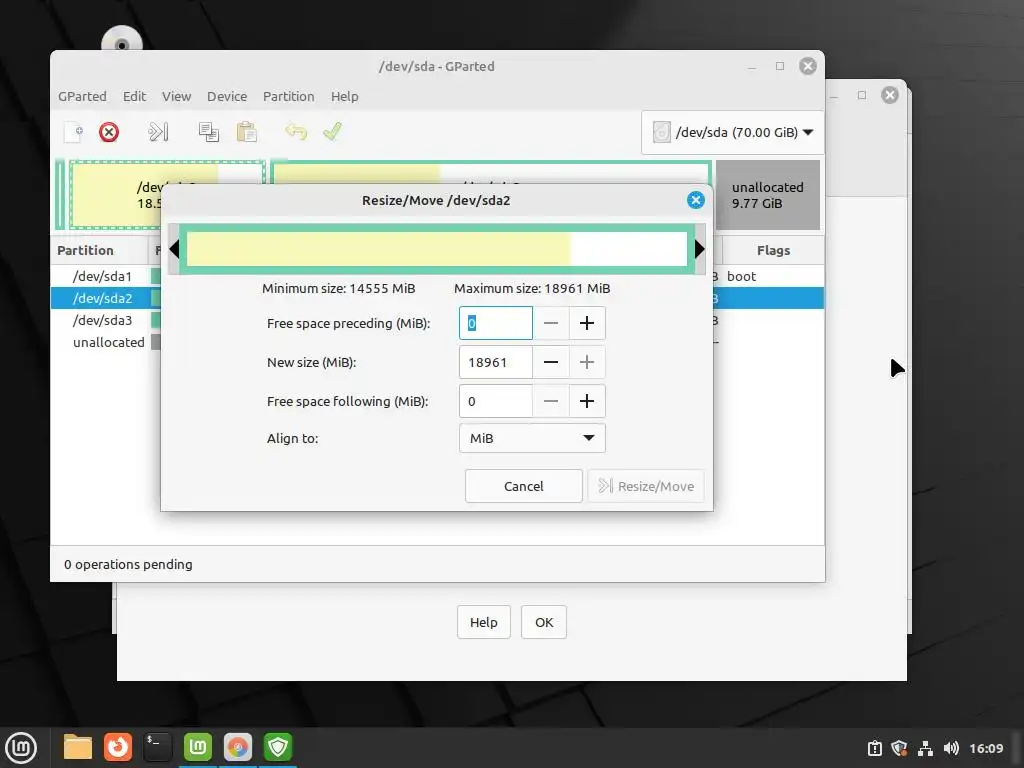
Task: Click the 16:09 clock
Action: 986,748
